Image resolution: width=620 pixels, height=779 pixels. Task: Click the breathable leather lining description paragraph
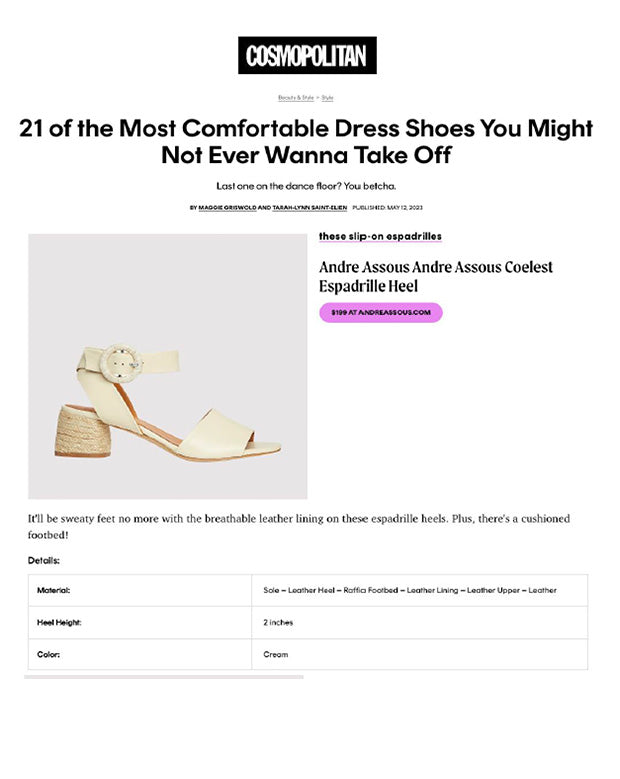tap(298, 526)
